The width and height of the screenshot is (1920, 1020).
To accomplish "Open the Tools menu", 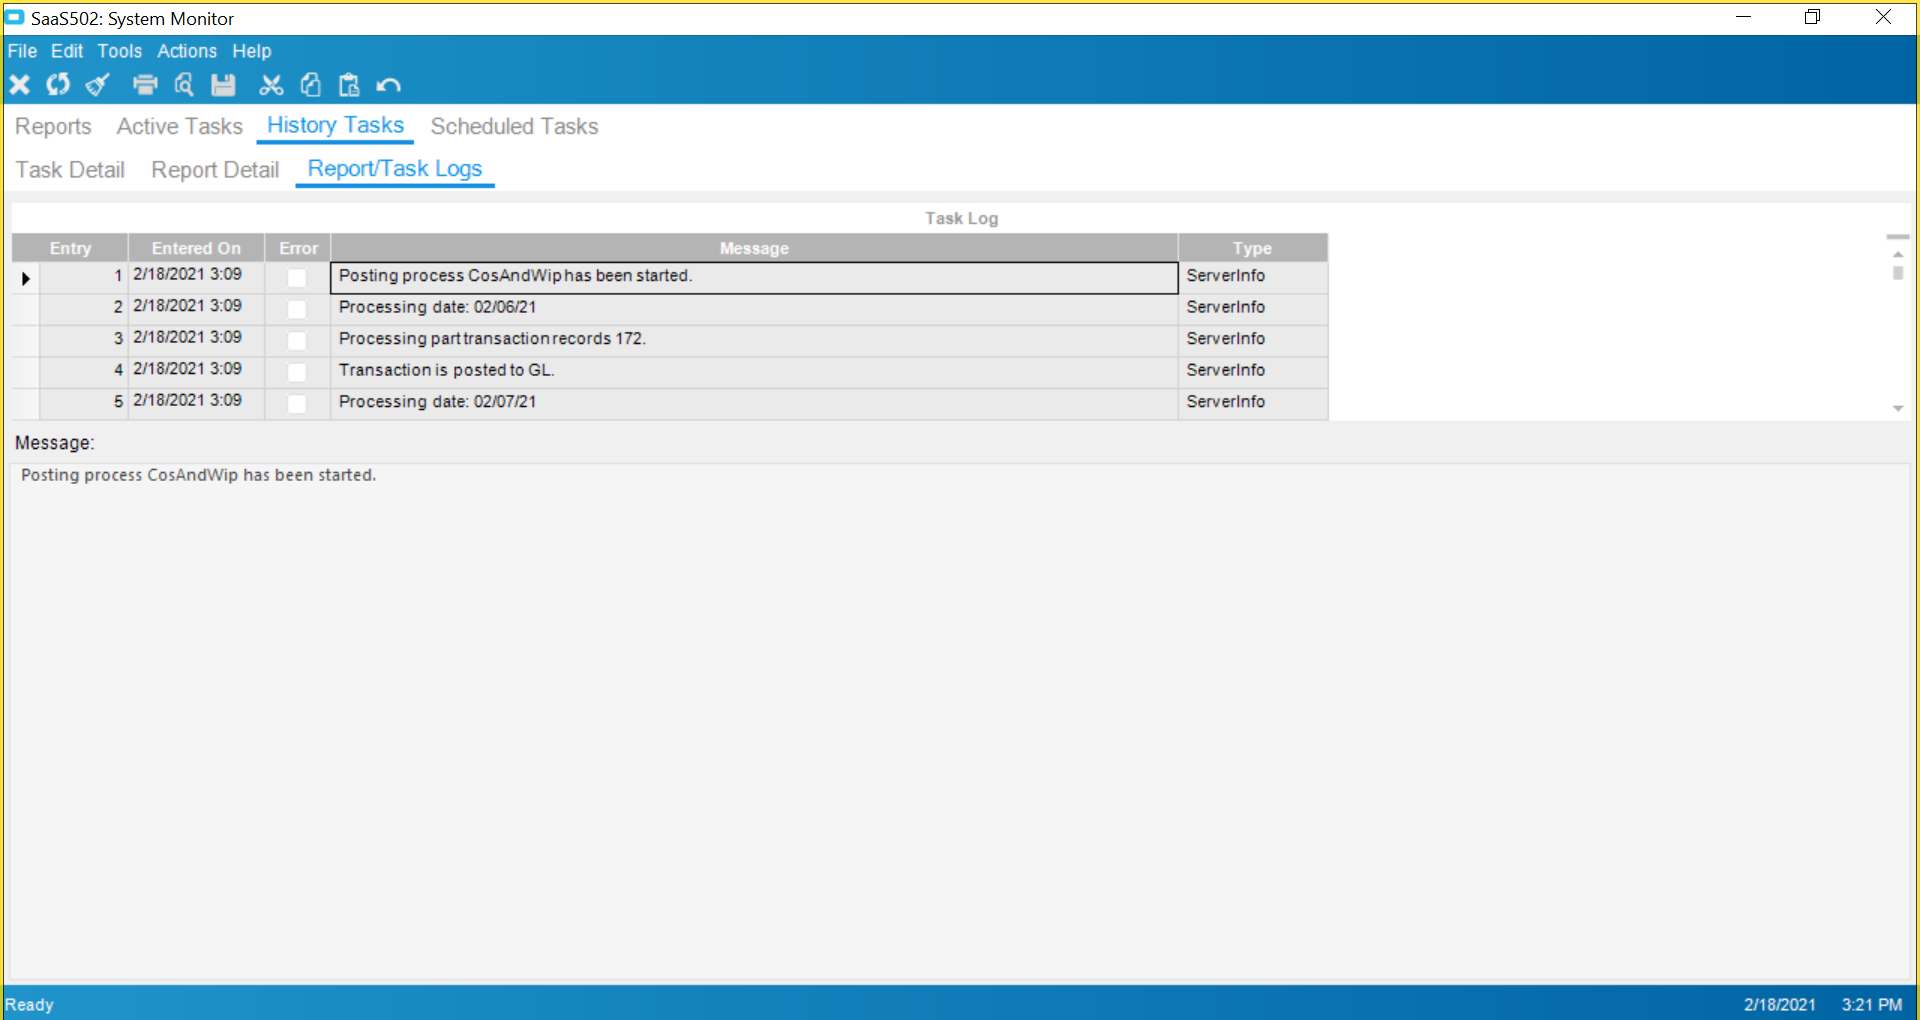I will [x=120, y=51].
